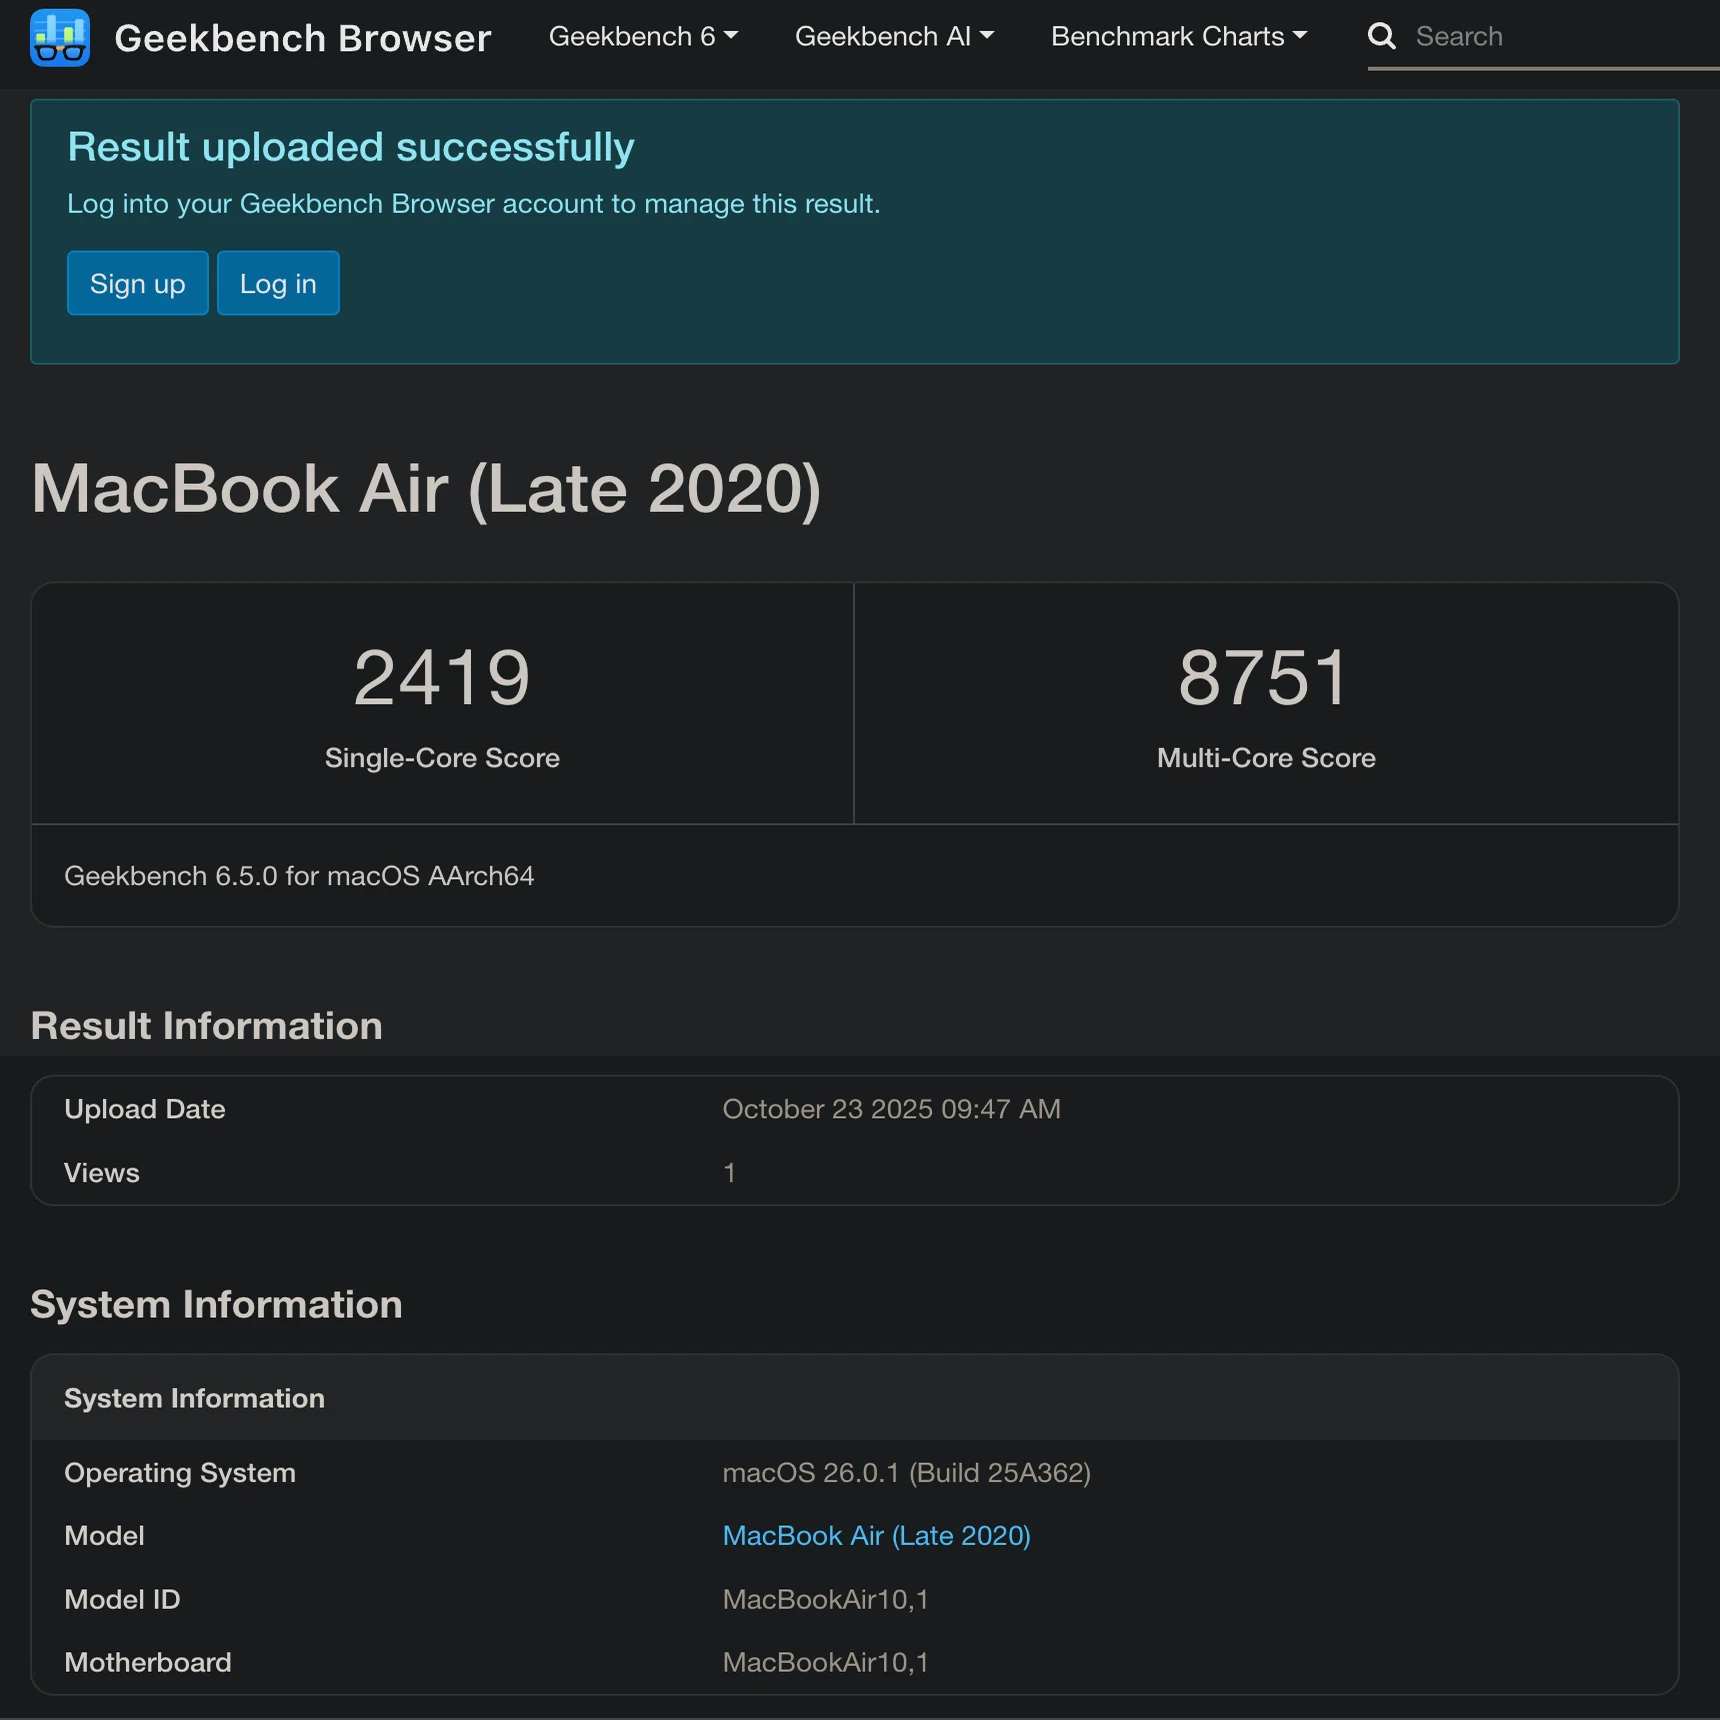Select the single-core score 2419
Image resolution: width=1720 pixels, height=1720 pixels.
[442, 677]
